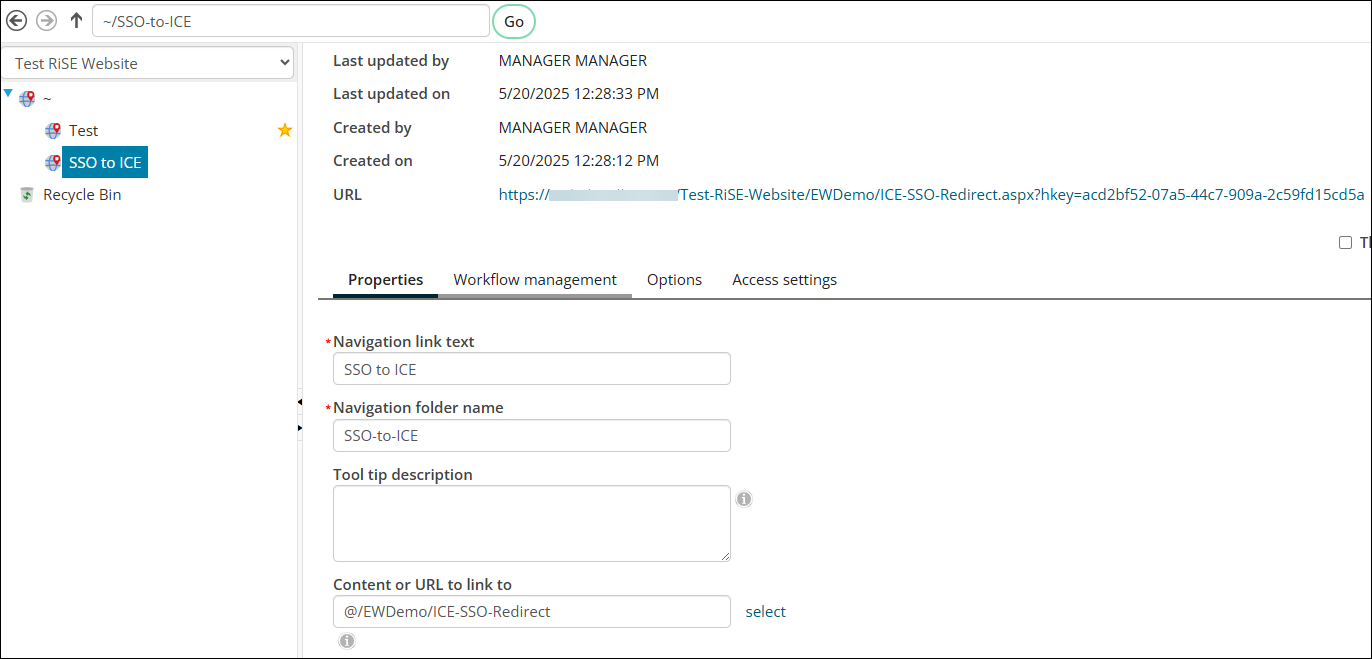The height and width of the screenshot is (659, 1372).
Task: Click the star icon beside Test
Action: 285,130
